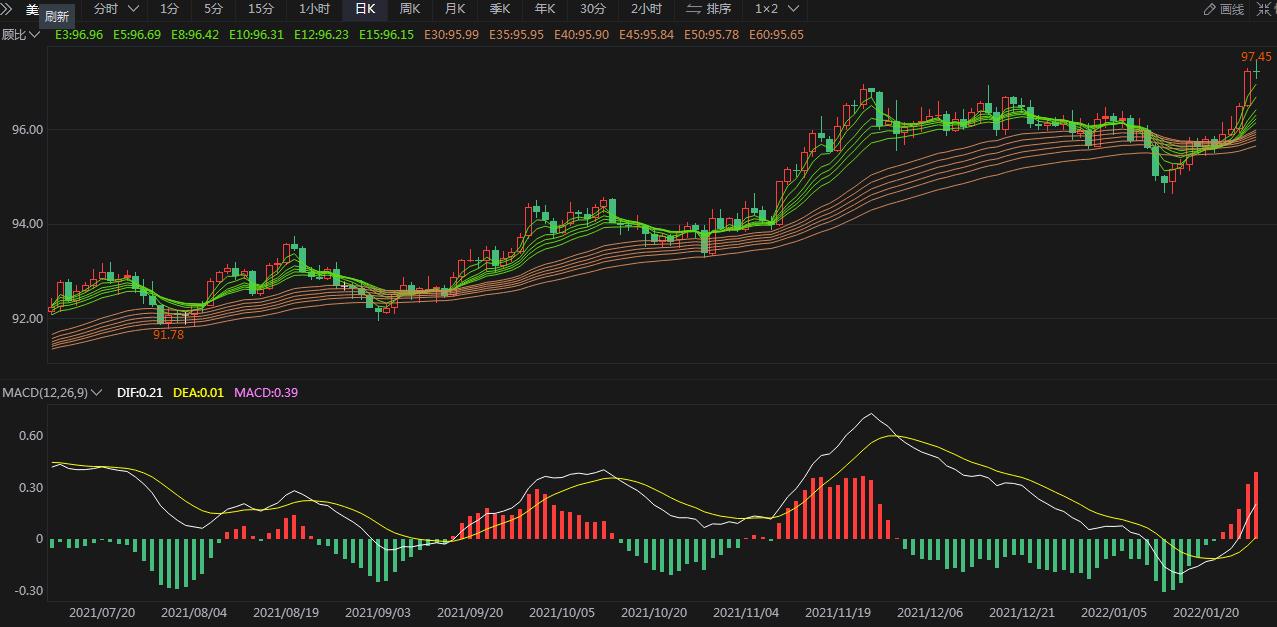
Task: Open the MACD(12,26,9) indicator dropdown
Action: point(52,393)
